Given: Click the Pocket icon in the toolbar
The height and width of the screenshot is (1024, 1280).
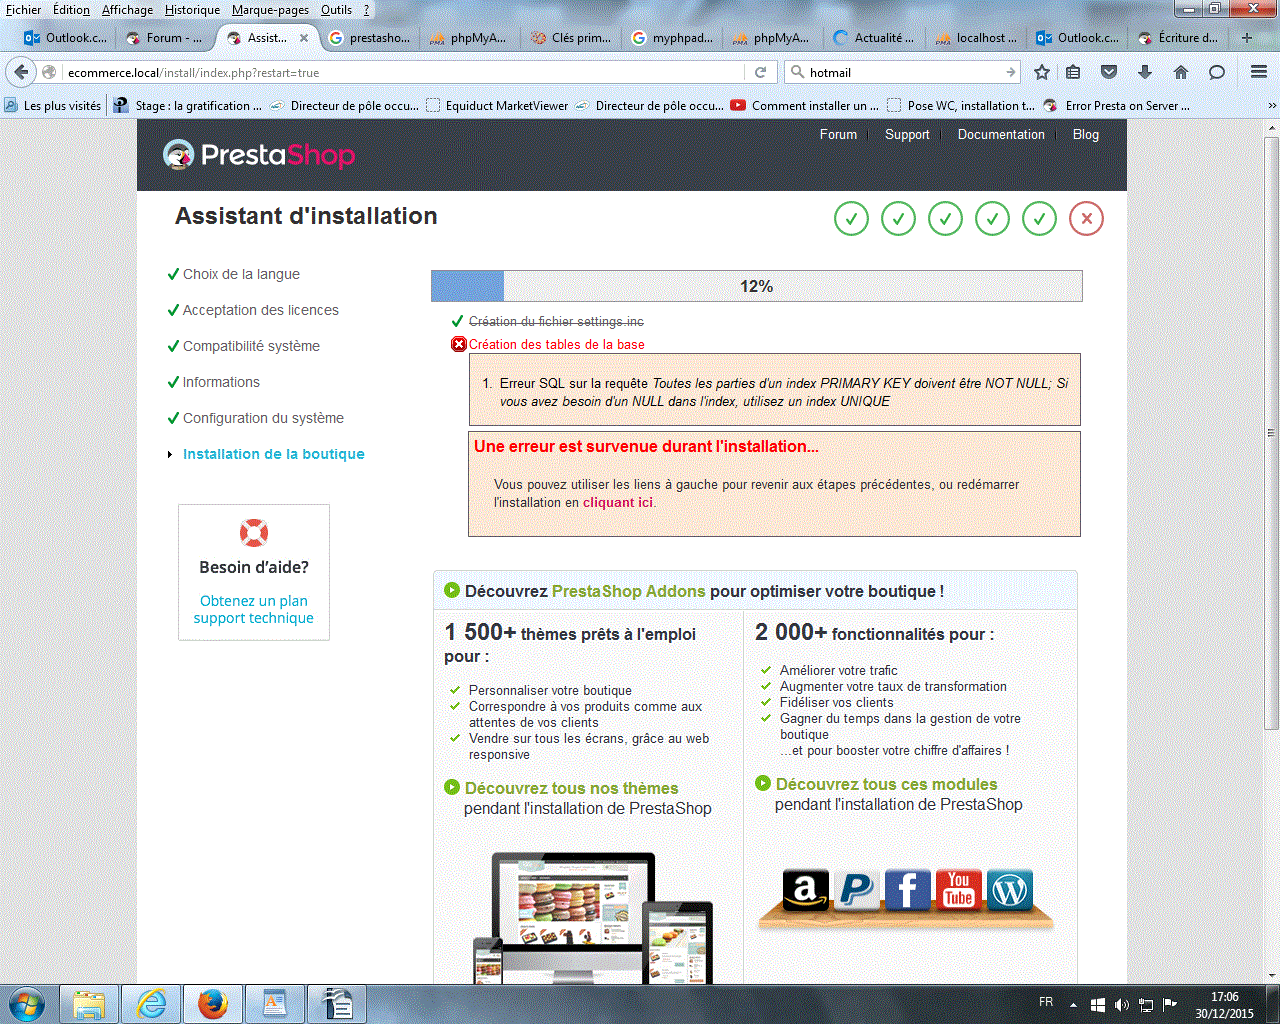Looking at the screenshot, I should click(x=1109, y=72).
